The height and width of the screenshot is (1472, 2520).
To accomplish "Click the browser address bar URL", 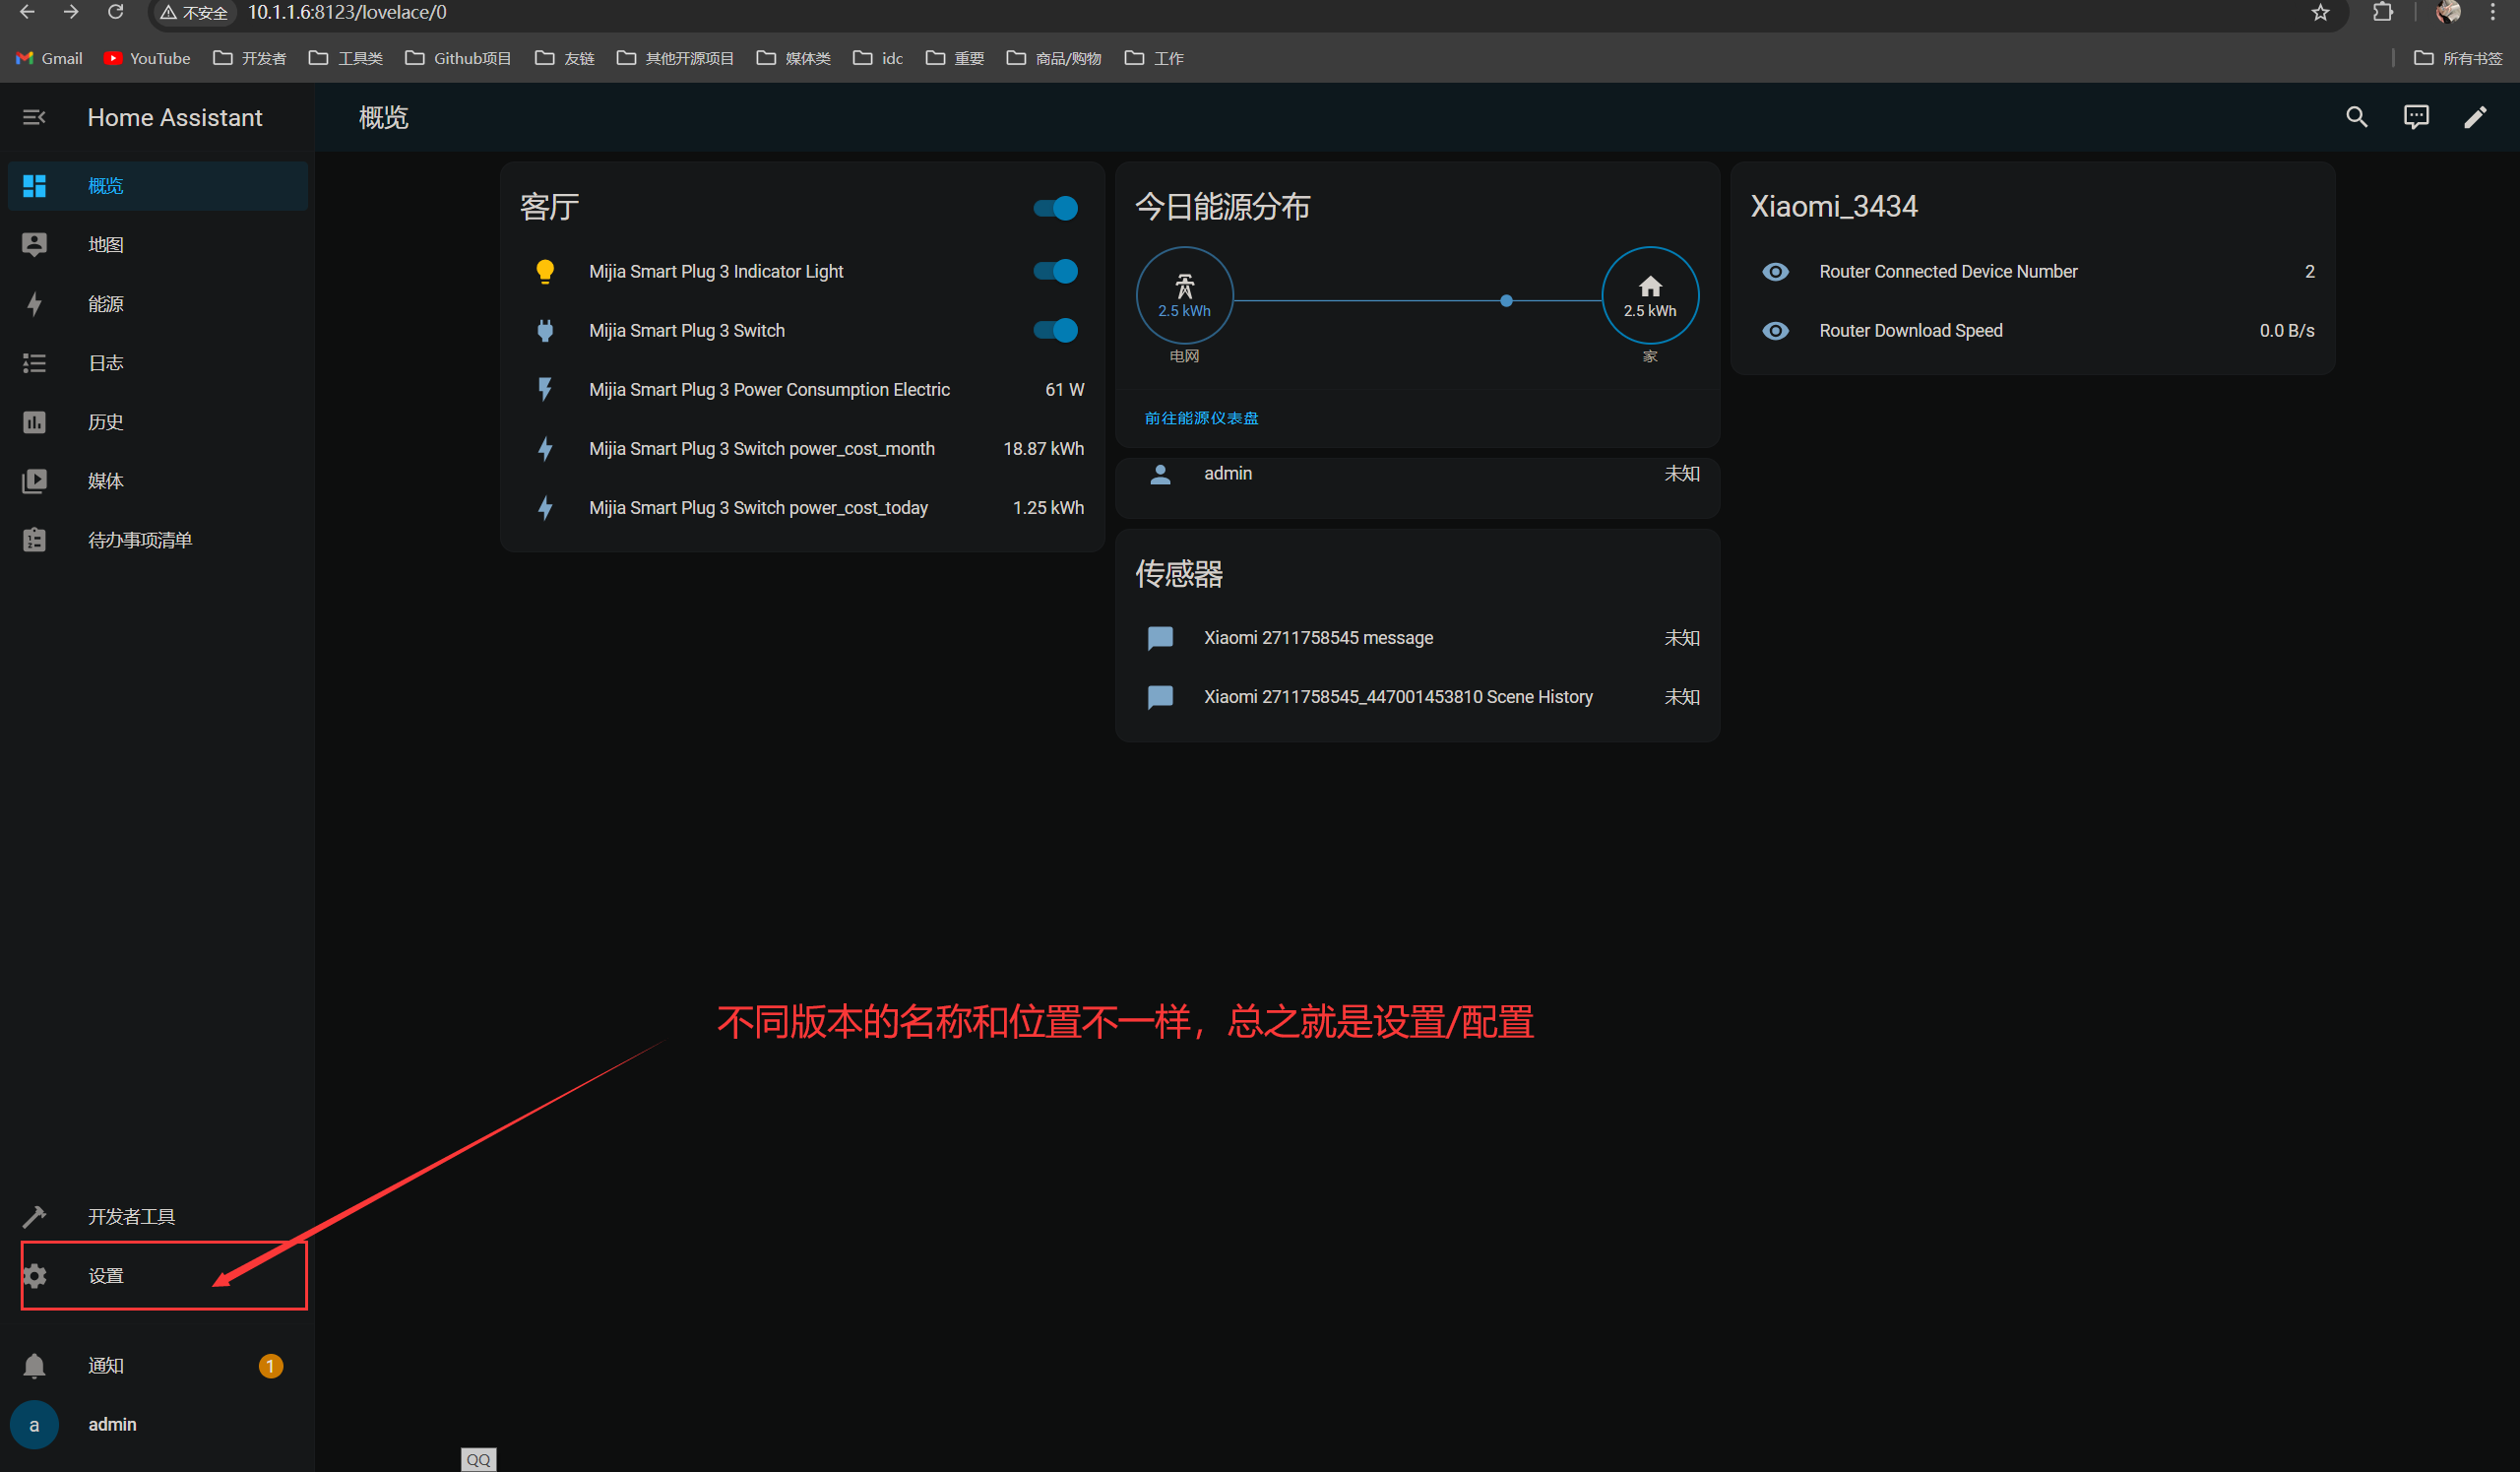I will pos(347,12).
